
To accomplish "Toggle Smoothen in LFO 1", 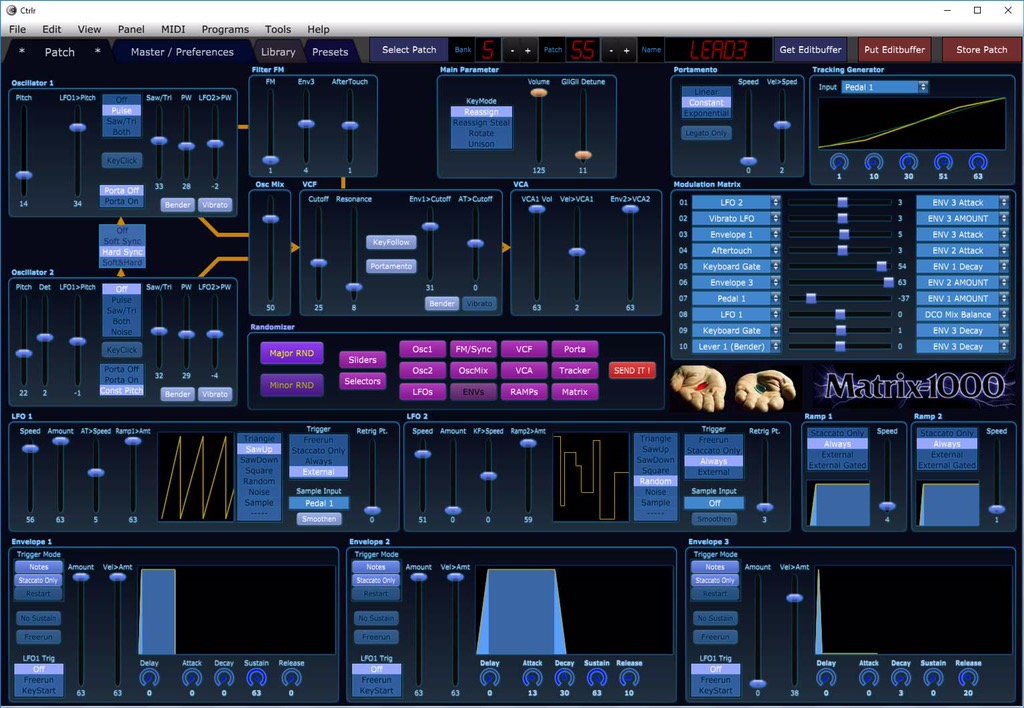I will [x=319, y=519].
